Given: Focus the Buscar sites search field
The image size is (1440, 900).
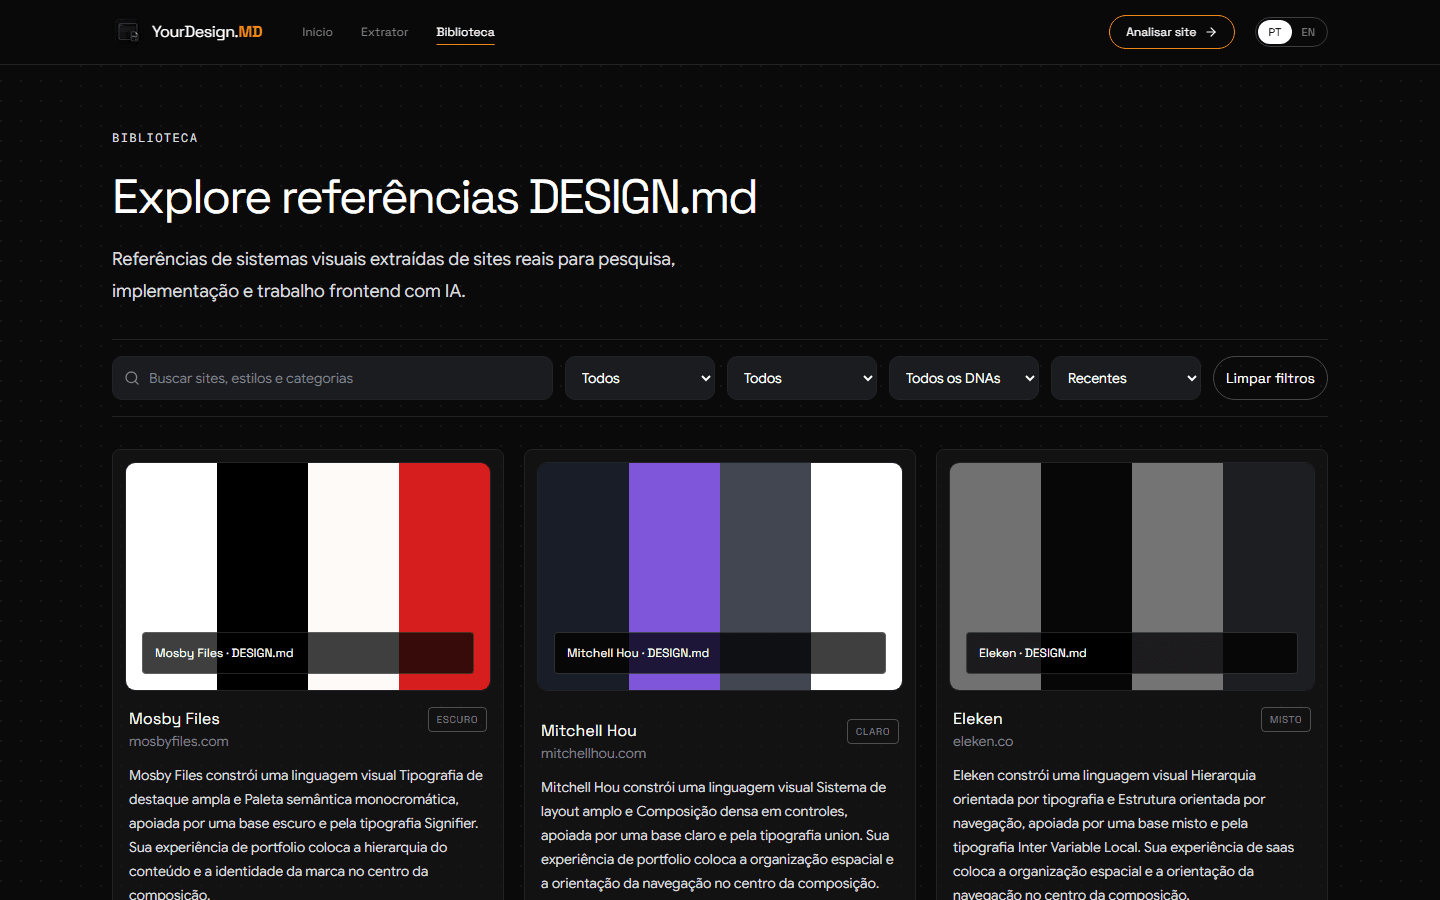Looking at the screenshot, I should 332,378.
